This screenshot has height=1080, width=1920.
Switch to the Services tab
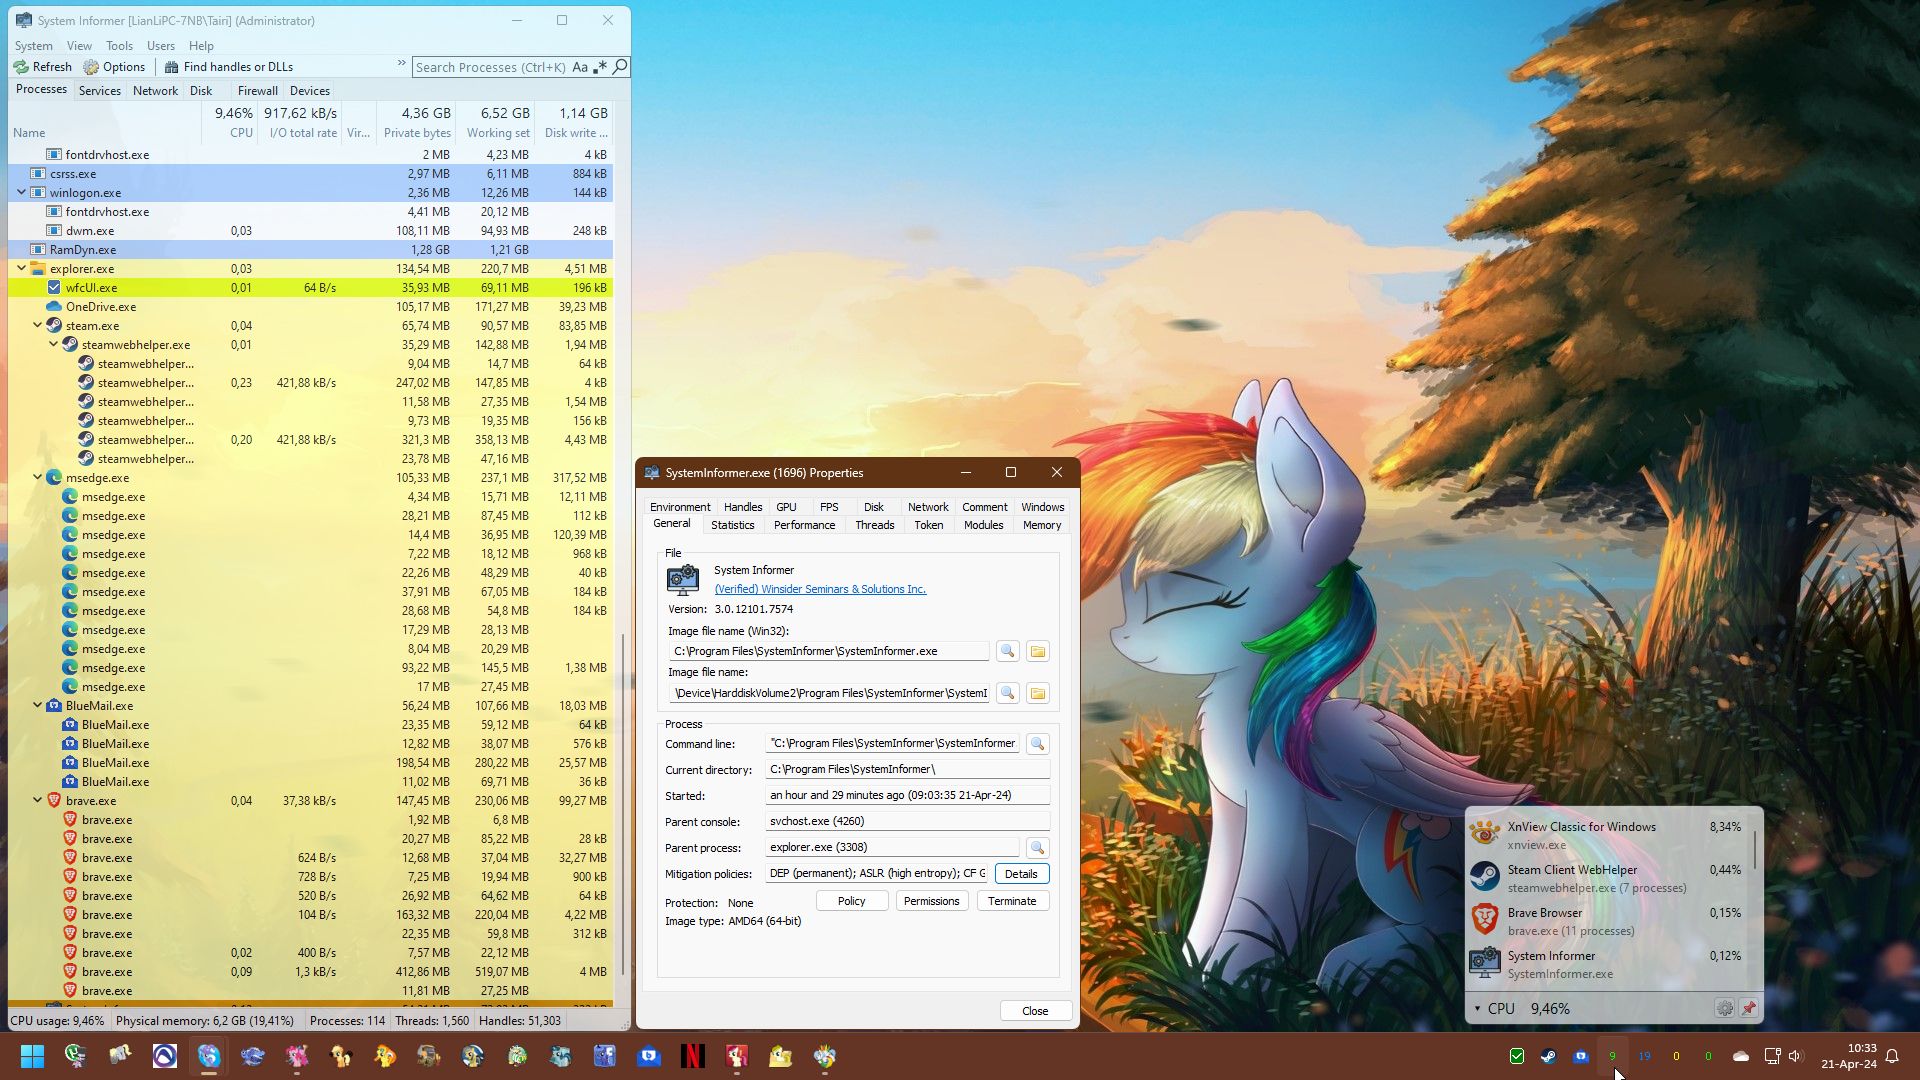(100, 90)
